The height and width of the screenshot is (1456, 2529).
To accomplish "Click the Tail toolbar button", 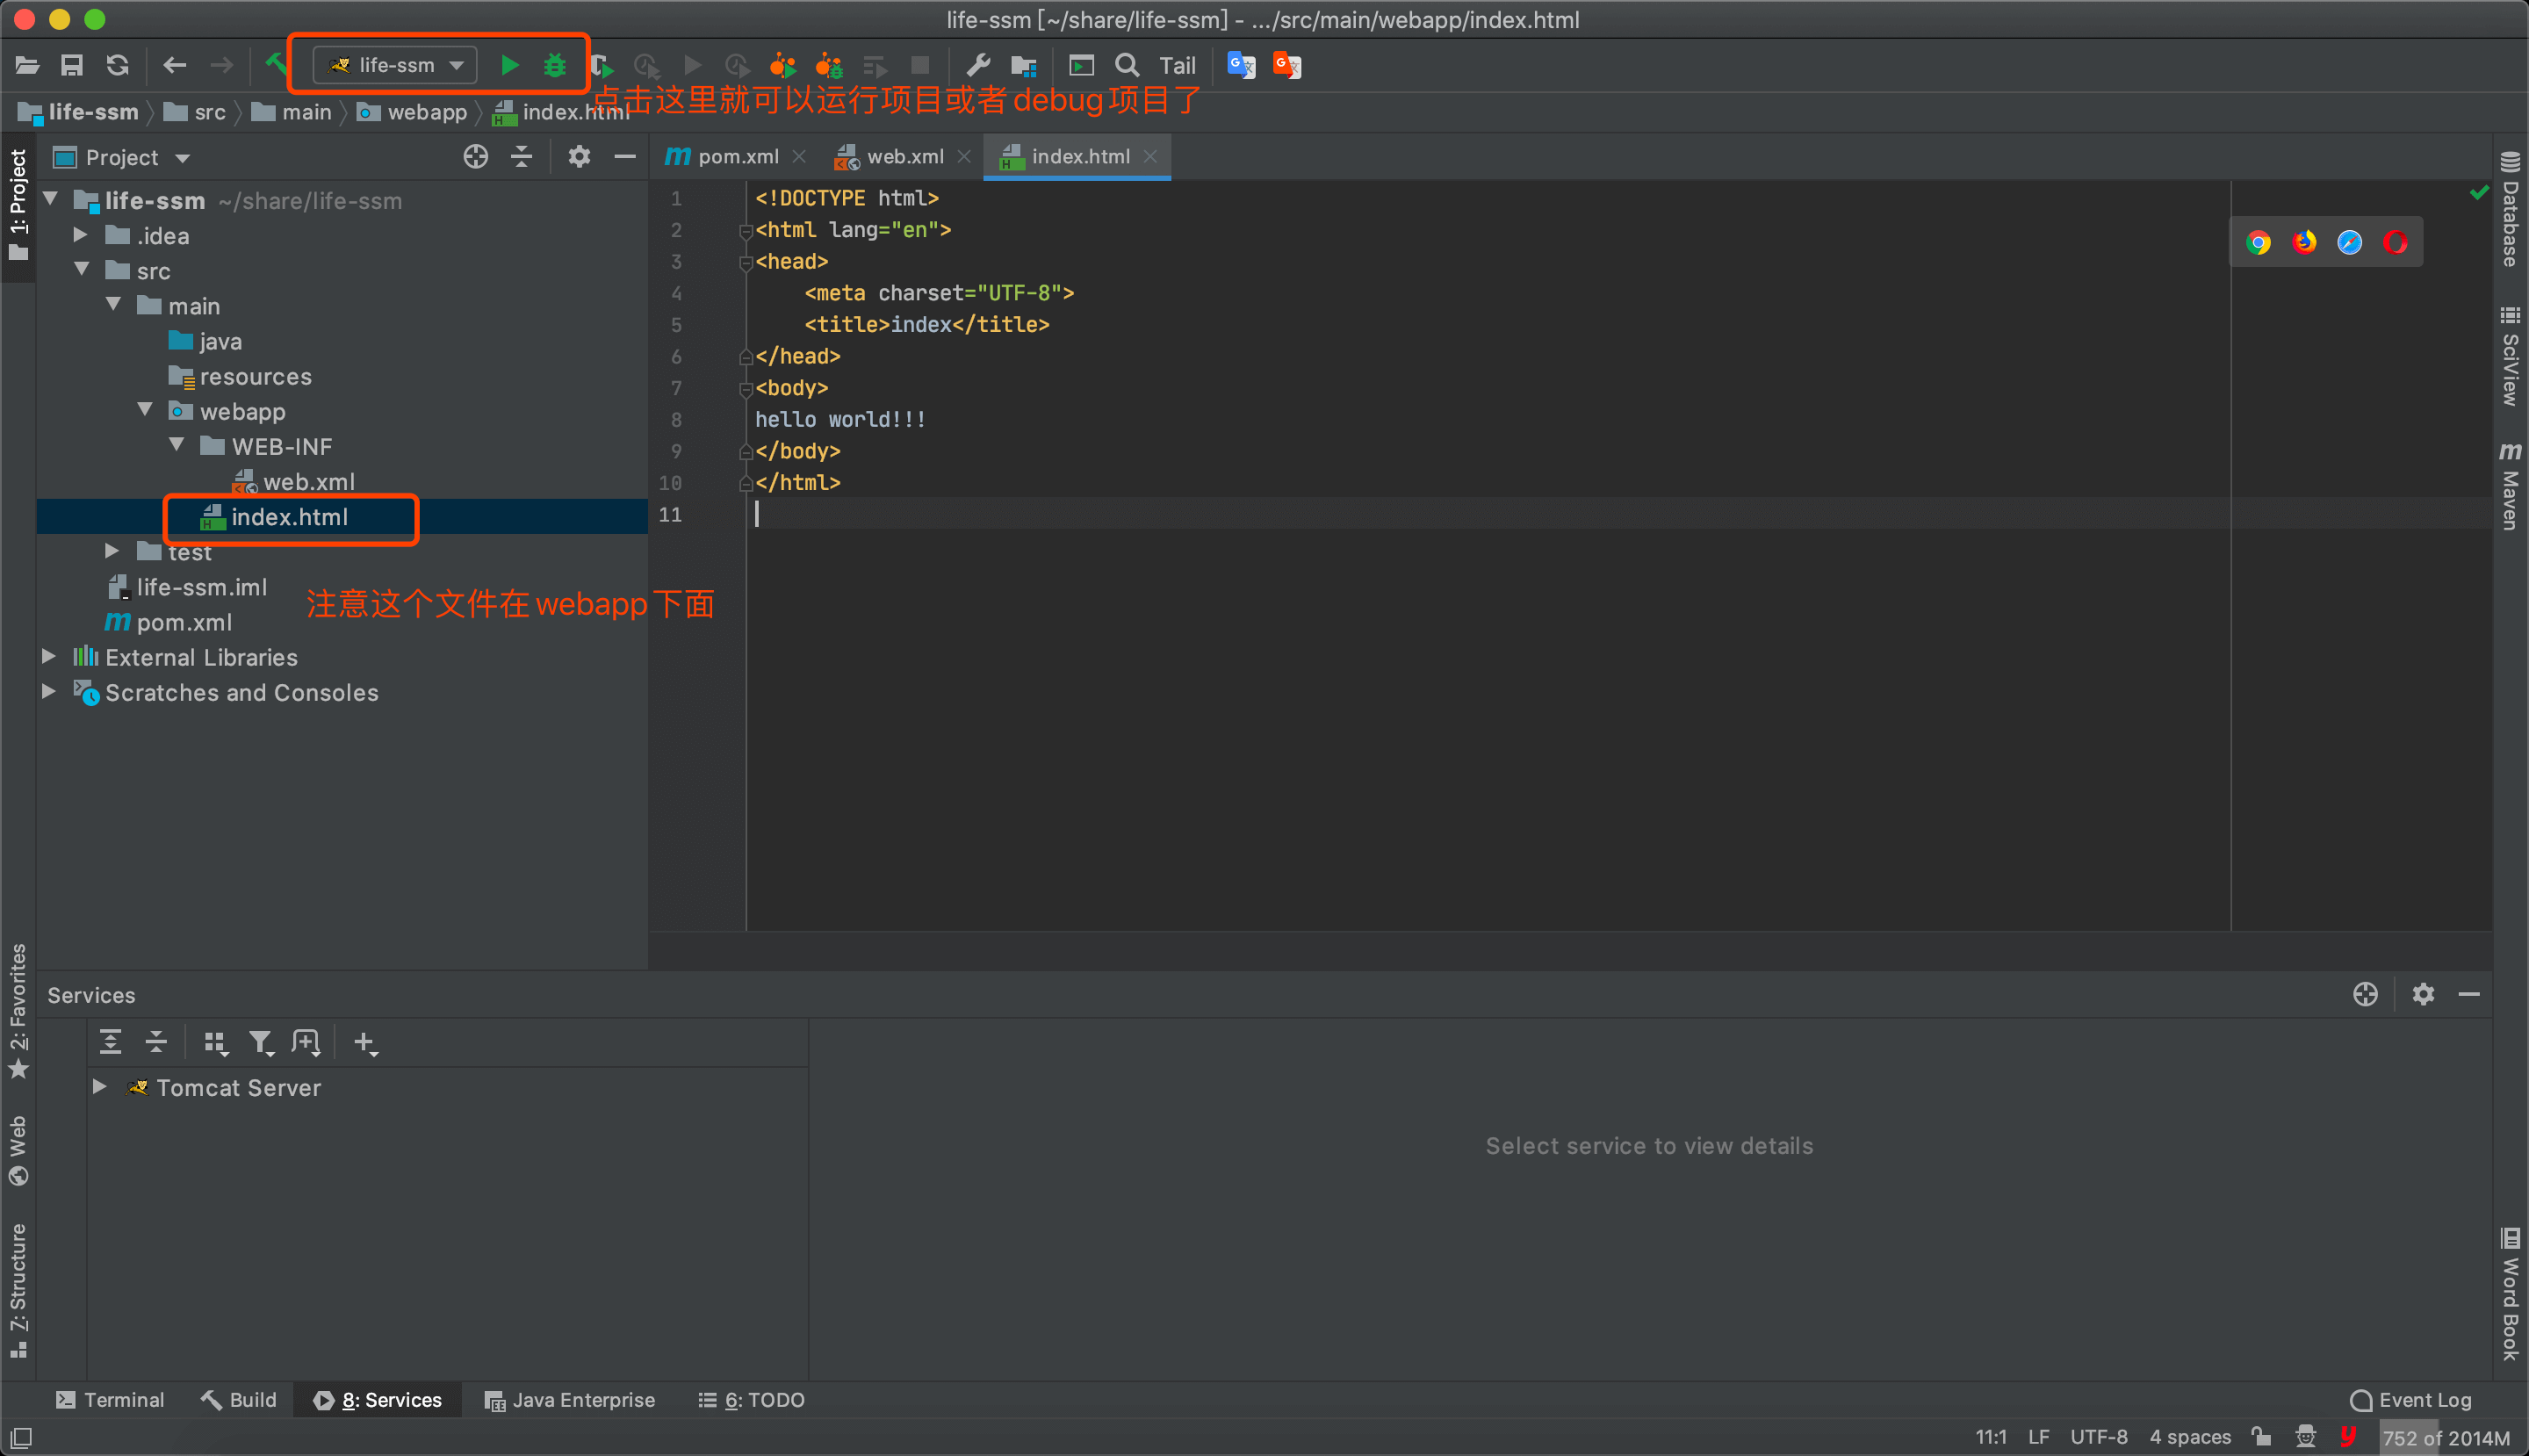I will coord(1177,66).
